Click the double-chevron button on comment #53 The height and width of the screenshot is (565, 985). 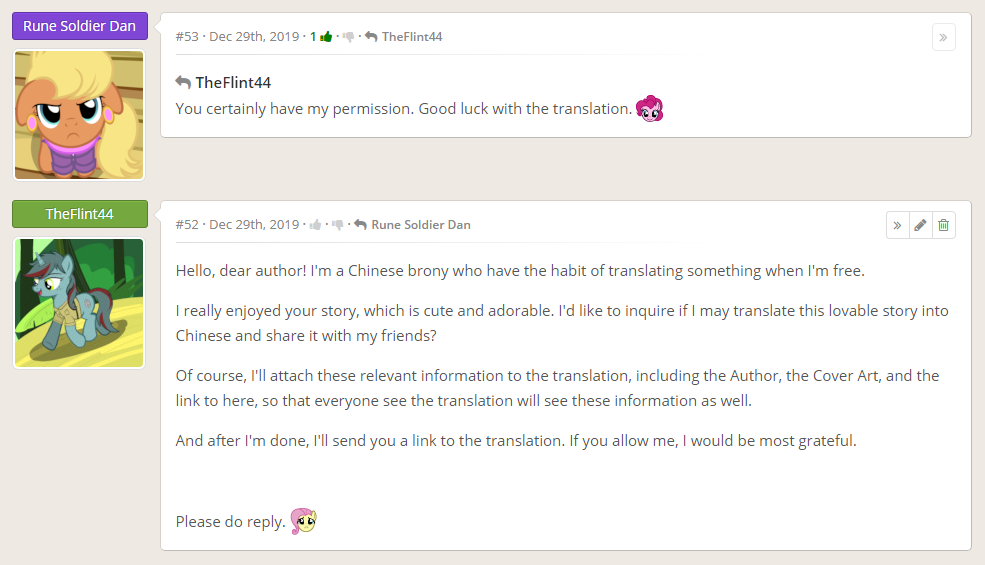click(943, 37)
